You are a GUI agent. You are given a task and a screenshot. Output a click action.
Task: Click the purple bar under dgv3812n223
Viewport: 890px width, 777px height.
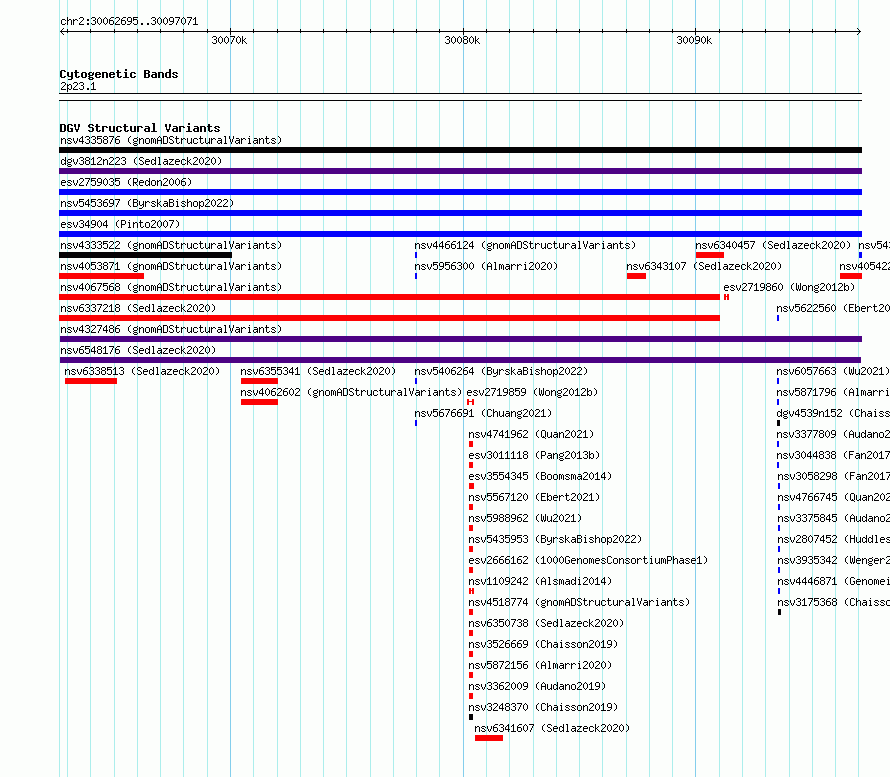tap(460, 171)
